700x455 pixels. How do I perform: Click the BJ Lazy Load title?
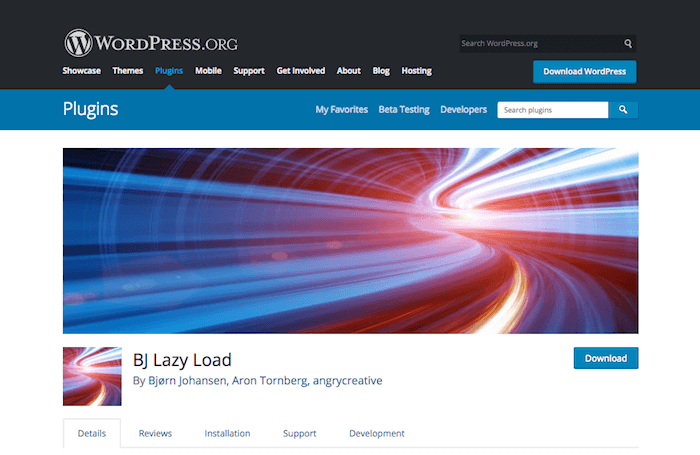(182, 360)
